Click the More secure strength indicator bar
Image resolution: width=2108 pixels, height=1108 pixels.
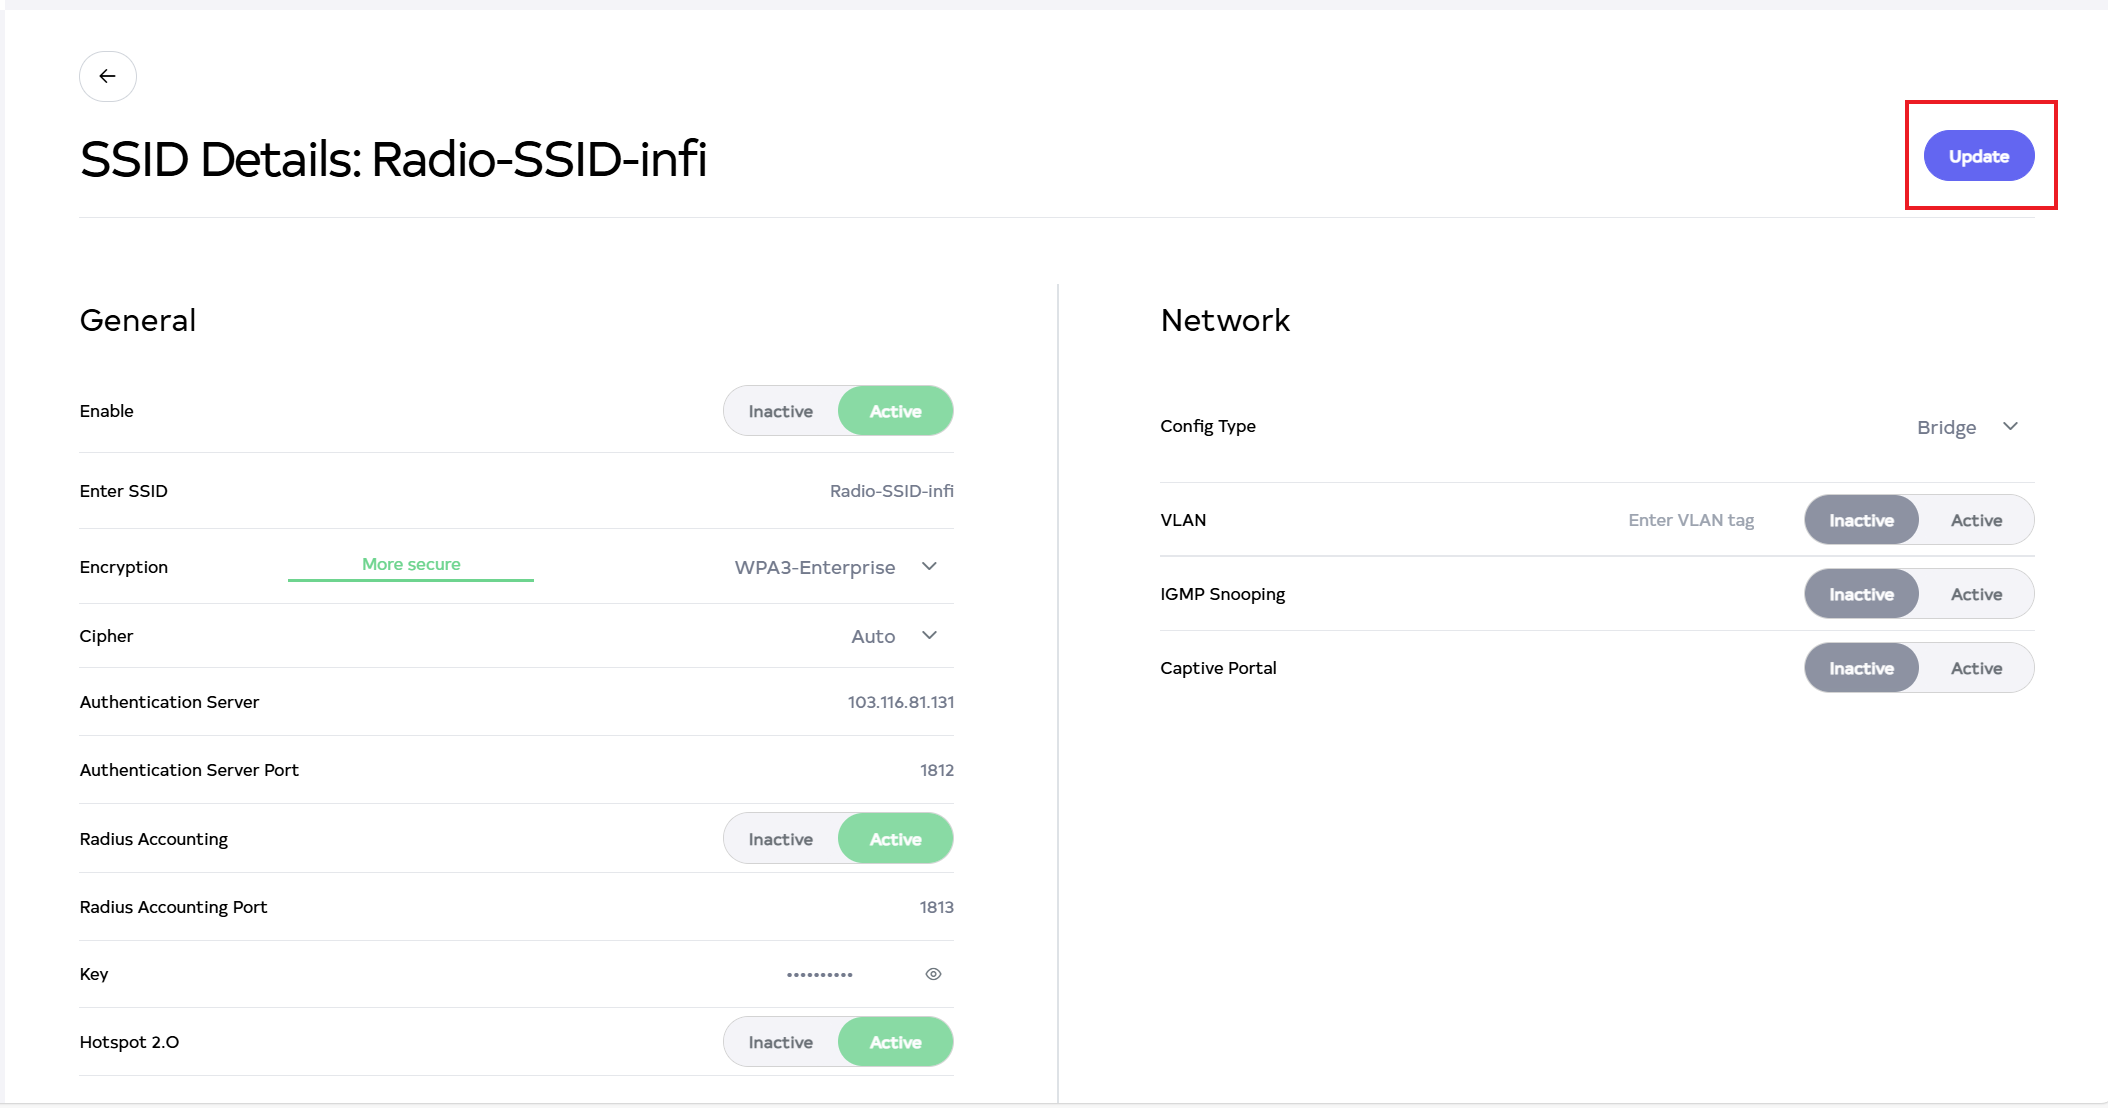coord(411,577)
